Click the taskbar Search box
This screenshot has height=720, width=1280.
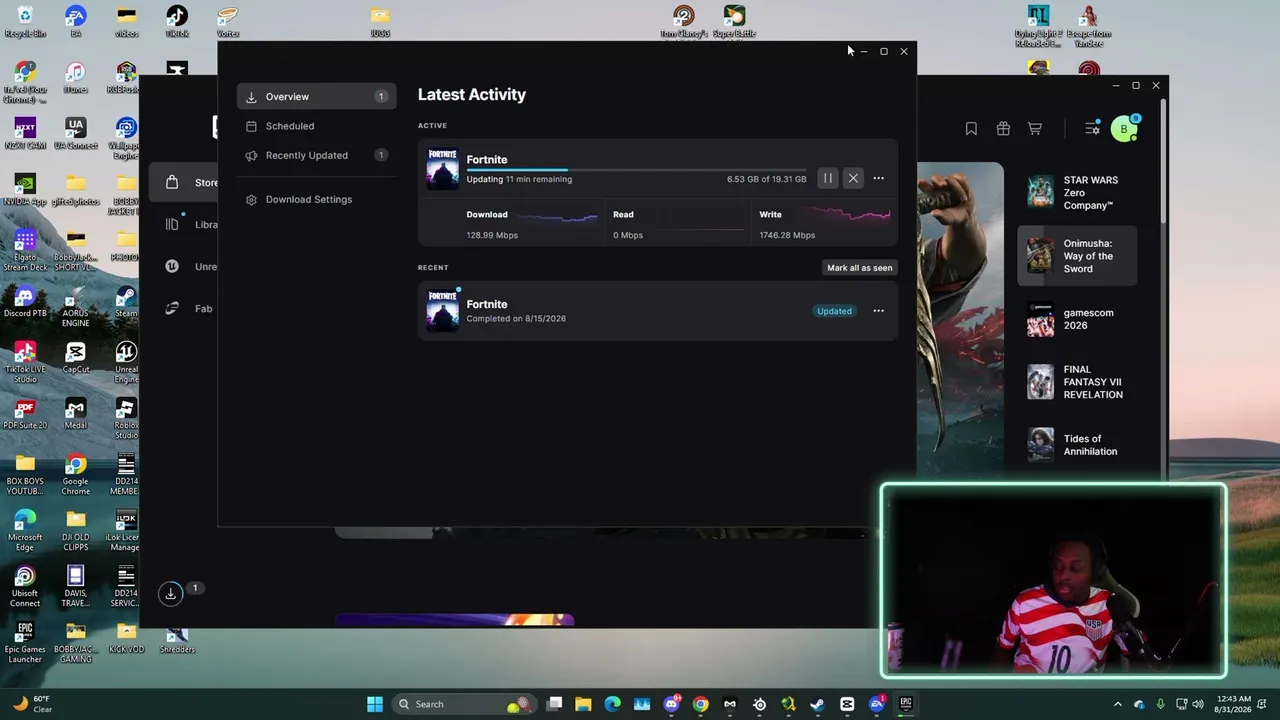coord(463,704)
